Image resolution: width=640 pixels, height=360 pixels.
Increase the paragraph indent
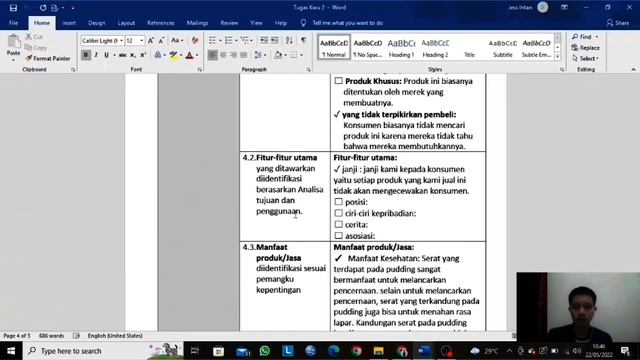pyautogui.click(x=275, y=40)
